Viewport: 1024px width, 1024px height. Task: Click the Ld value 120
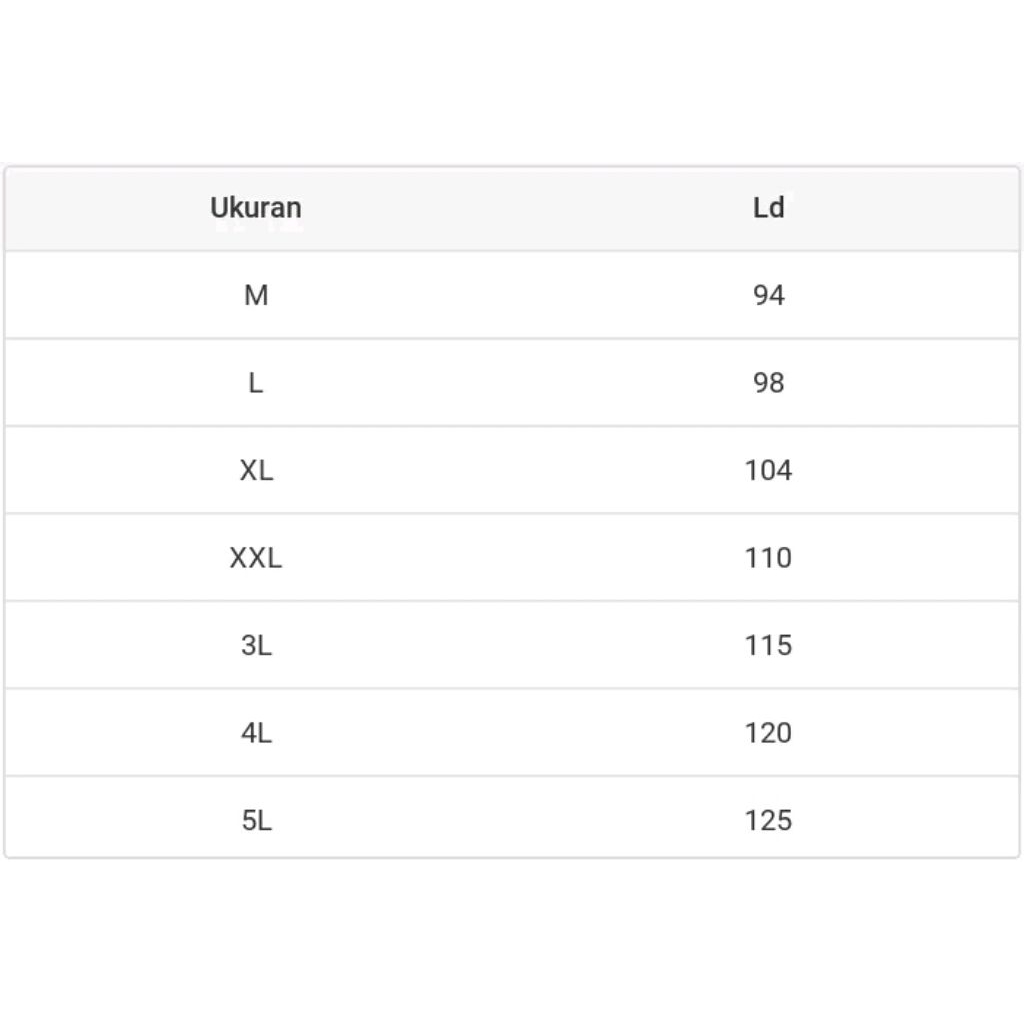pos(768,733)
